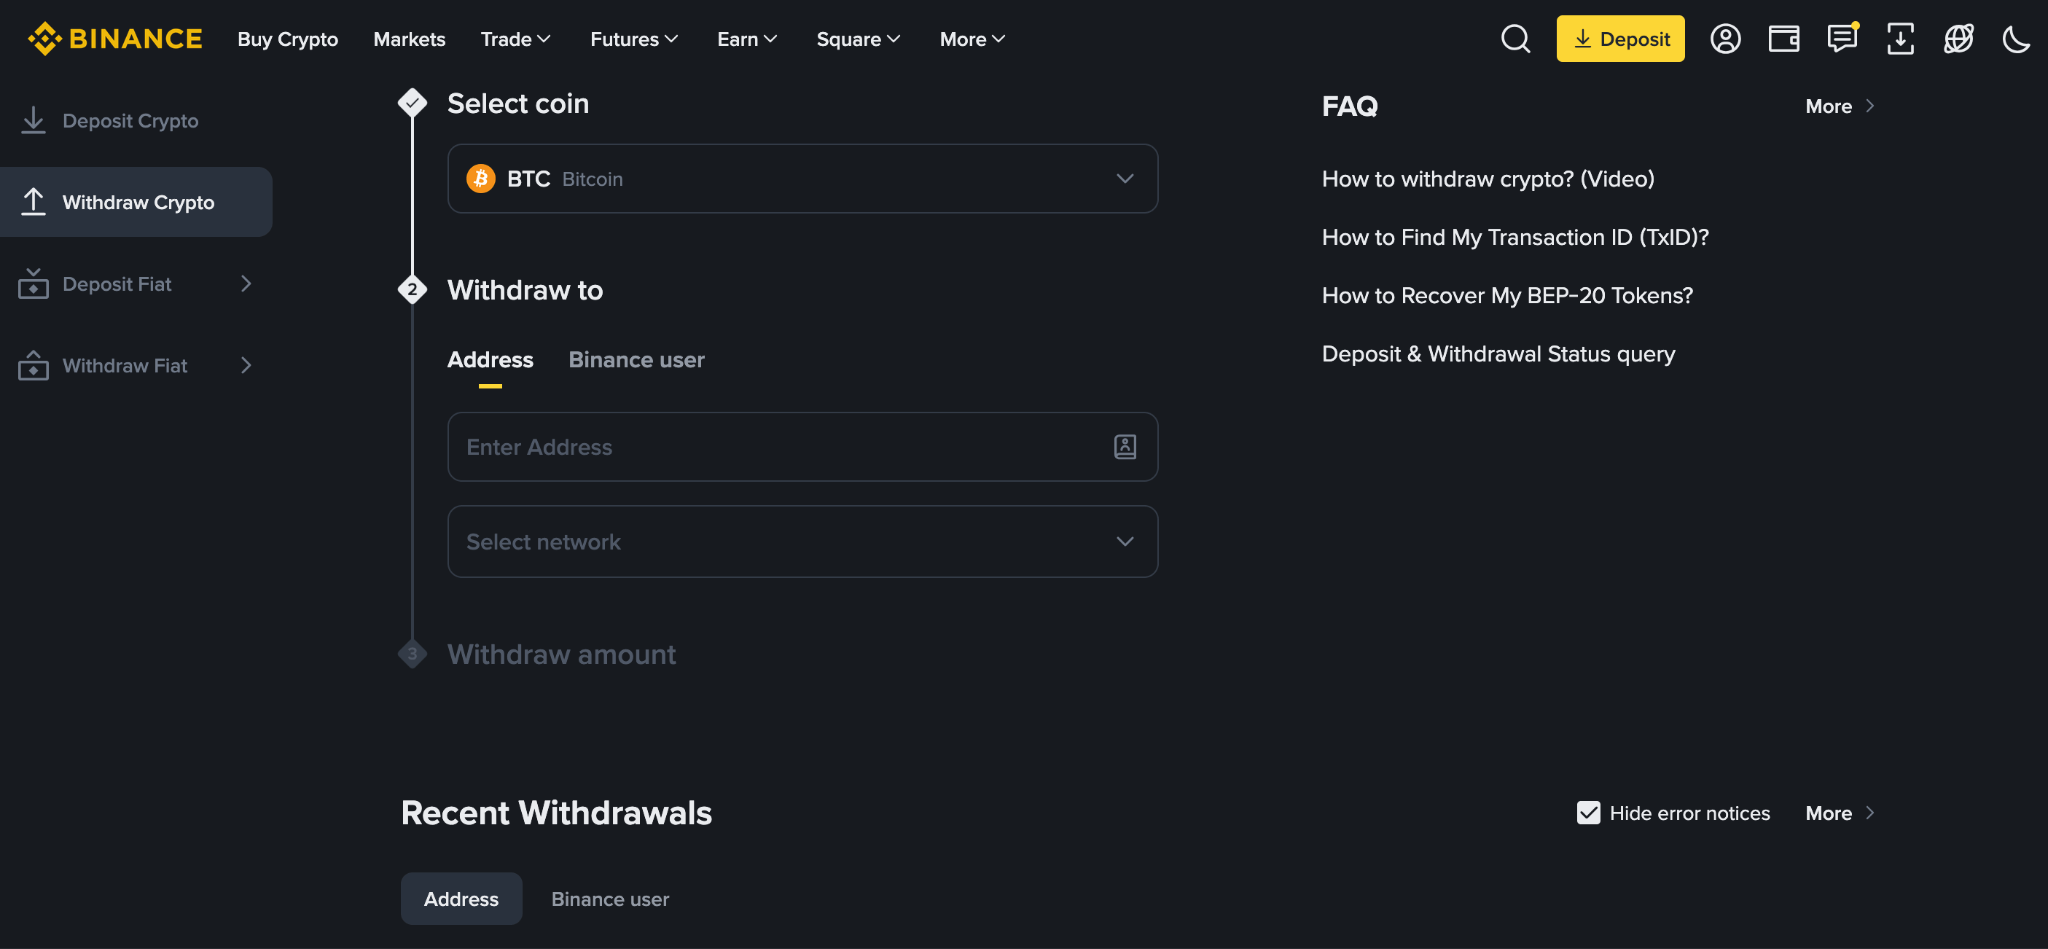The height and width of the screenshot is (949, 2048).
Task: Expand the Withdraw Fiat sidebar item
Action: pos(136,366)
